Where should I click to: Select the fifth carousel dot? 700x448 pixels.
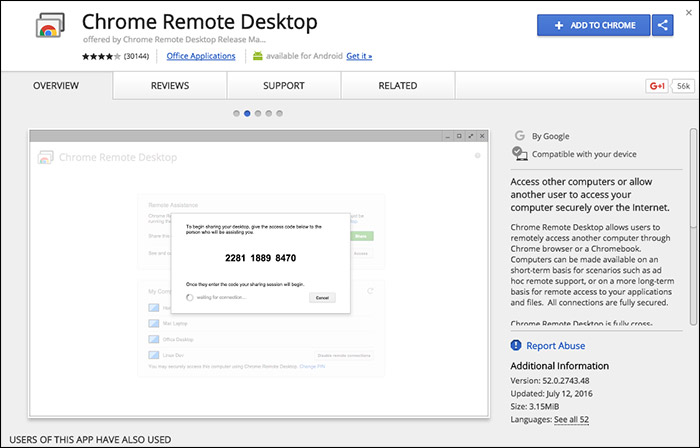(280, 114)
